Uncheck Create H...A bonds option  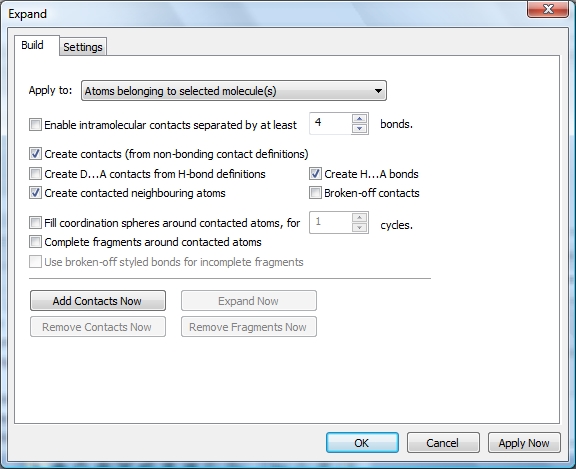coord(315,173)
